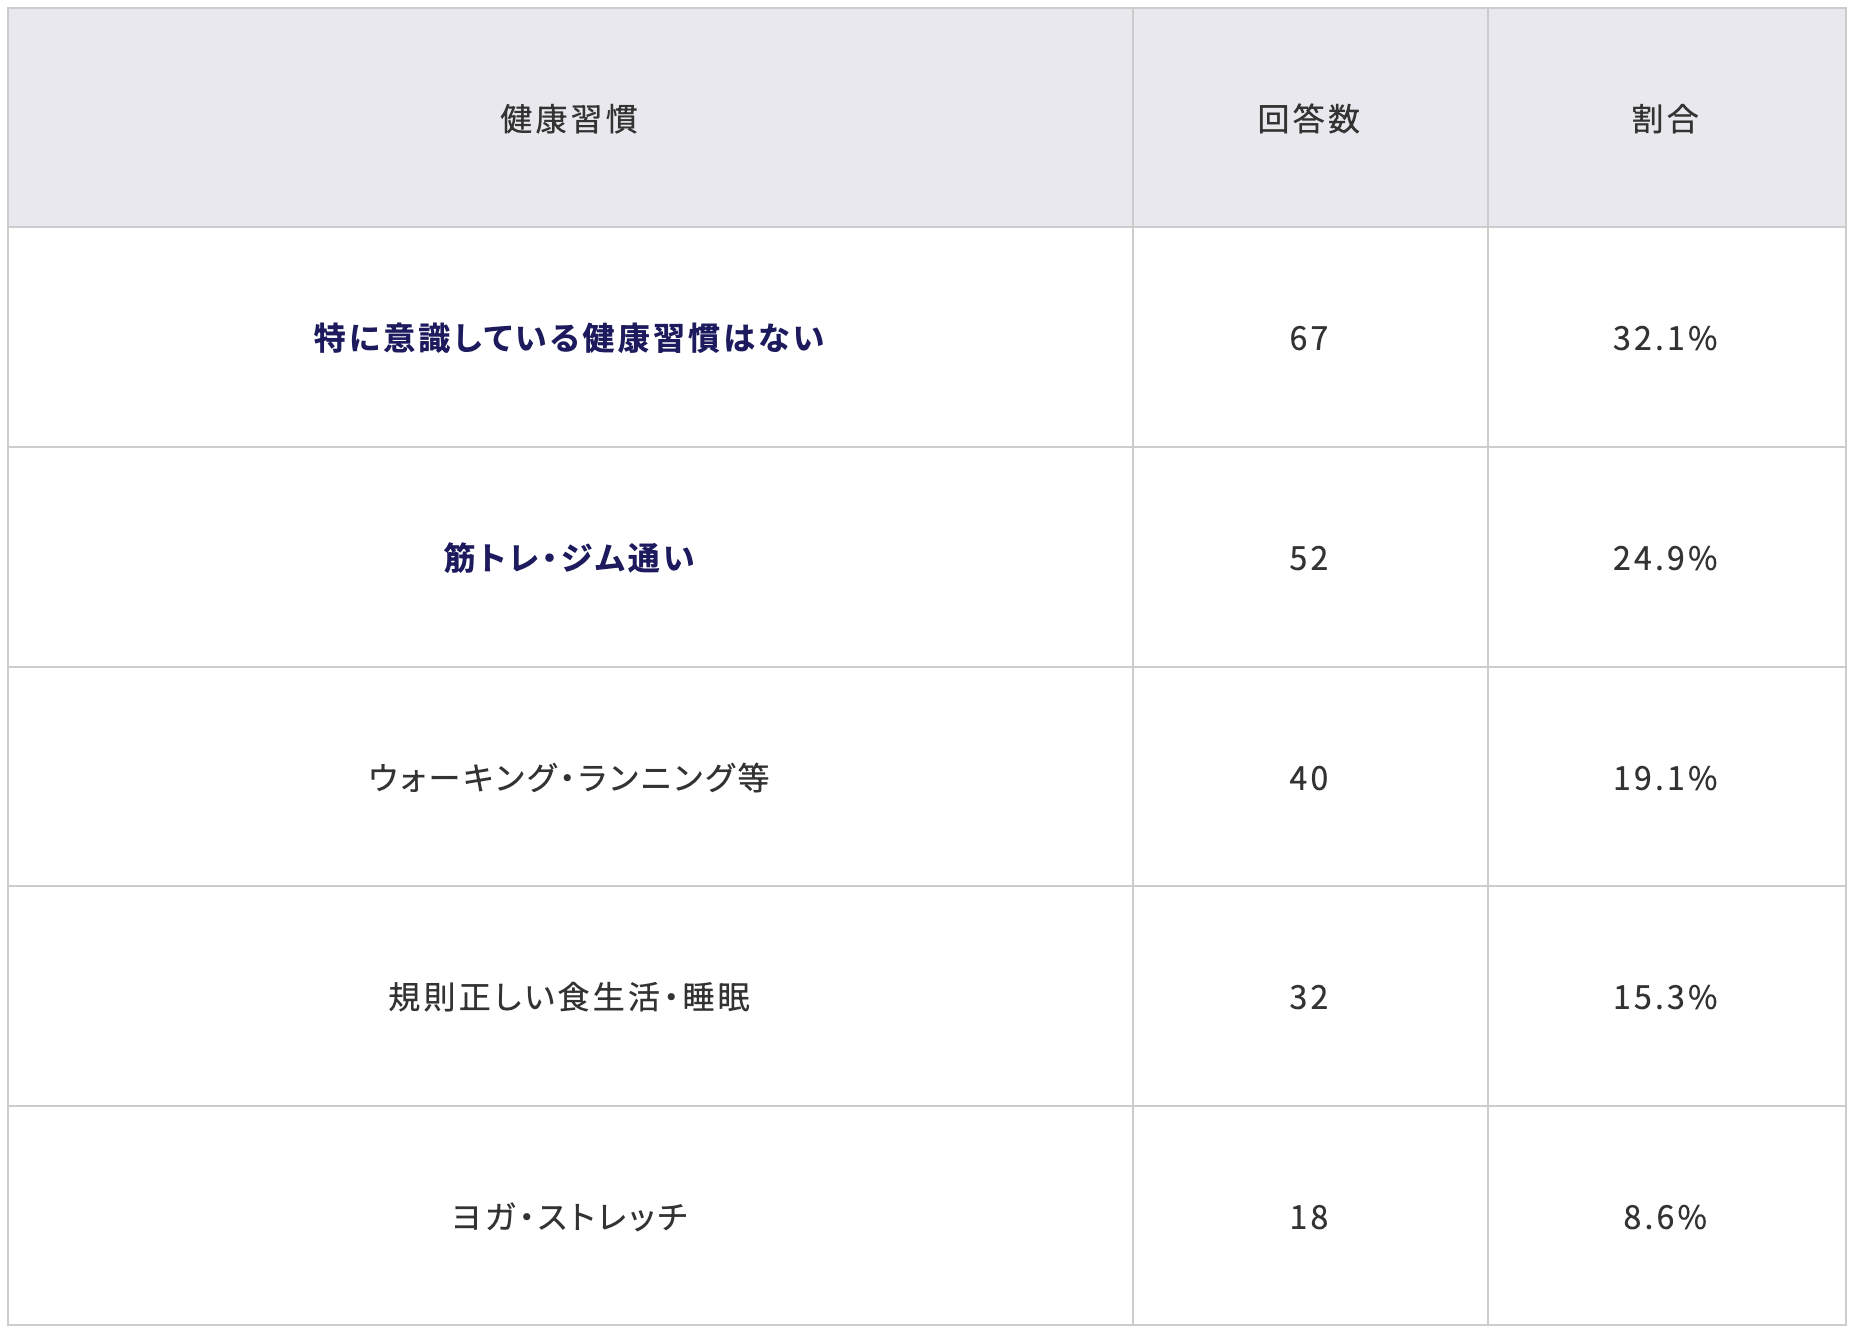Click the text ランニング等
Image resolution: width=1854 pixels, height=1336 pixels.
pyautogui.click(x=673, y=778)
